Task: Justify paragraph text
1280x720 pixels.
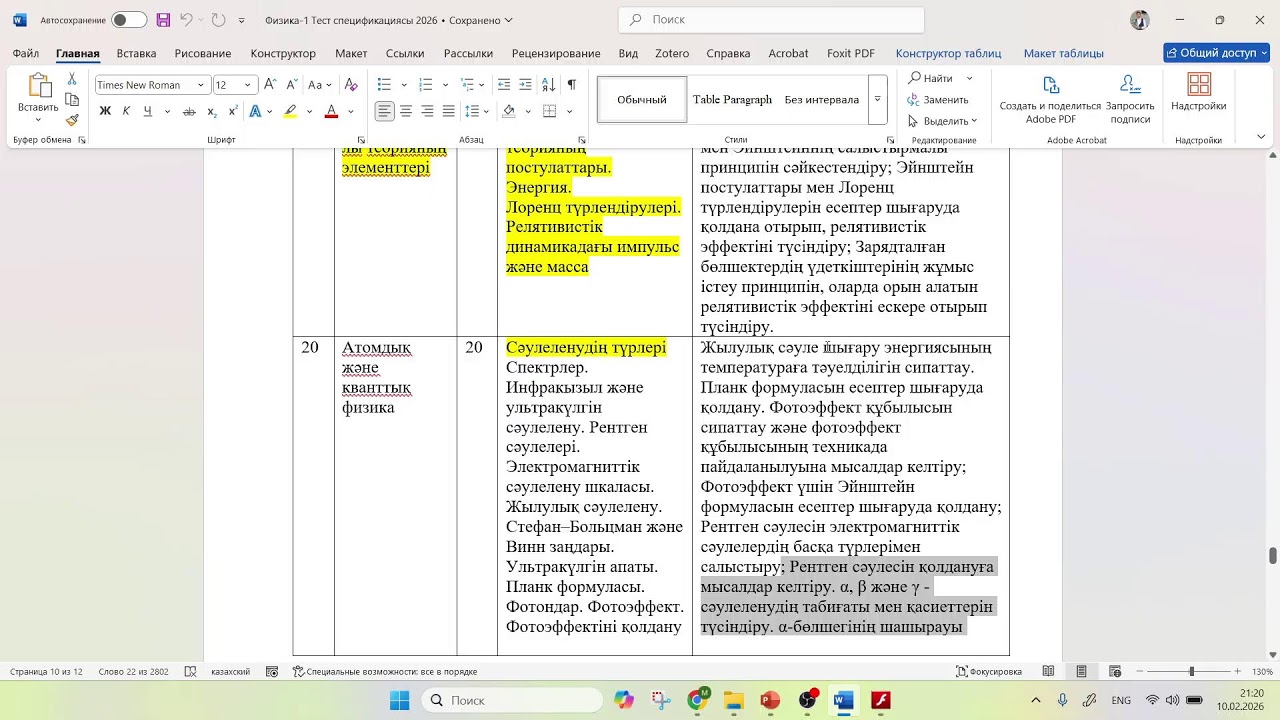Action: 448,112
